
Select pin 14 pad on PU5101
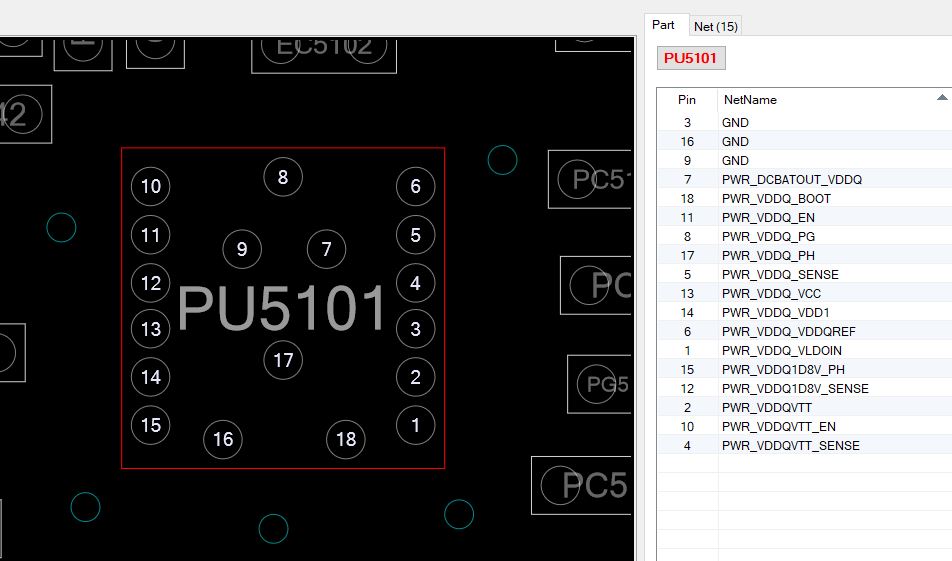click(x=151, y=377)
